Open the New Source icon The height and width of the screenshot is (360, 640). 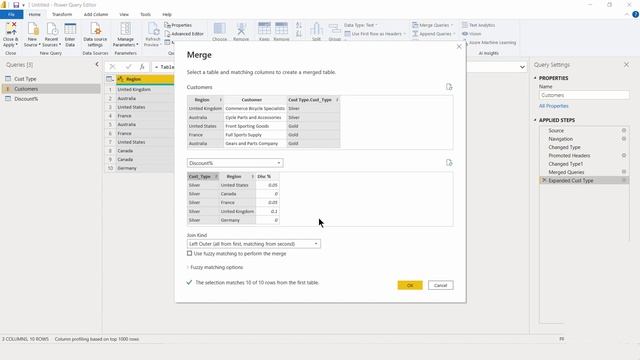click(32, 35)
